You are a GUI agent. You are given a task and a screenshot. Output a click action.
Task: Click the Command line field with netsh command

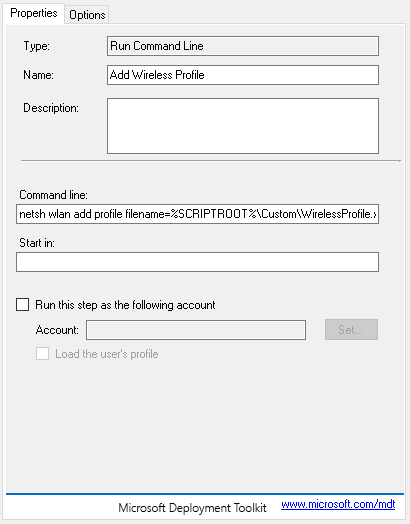coord(197,214)
